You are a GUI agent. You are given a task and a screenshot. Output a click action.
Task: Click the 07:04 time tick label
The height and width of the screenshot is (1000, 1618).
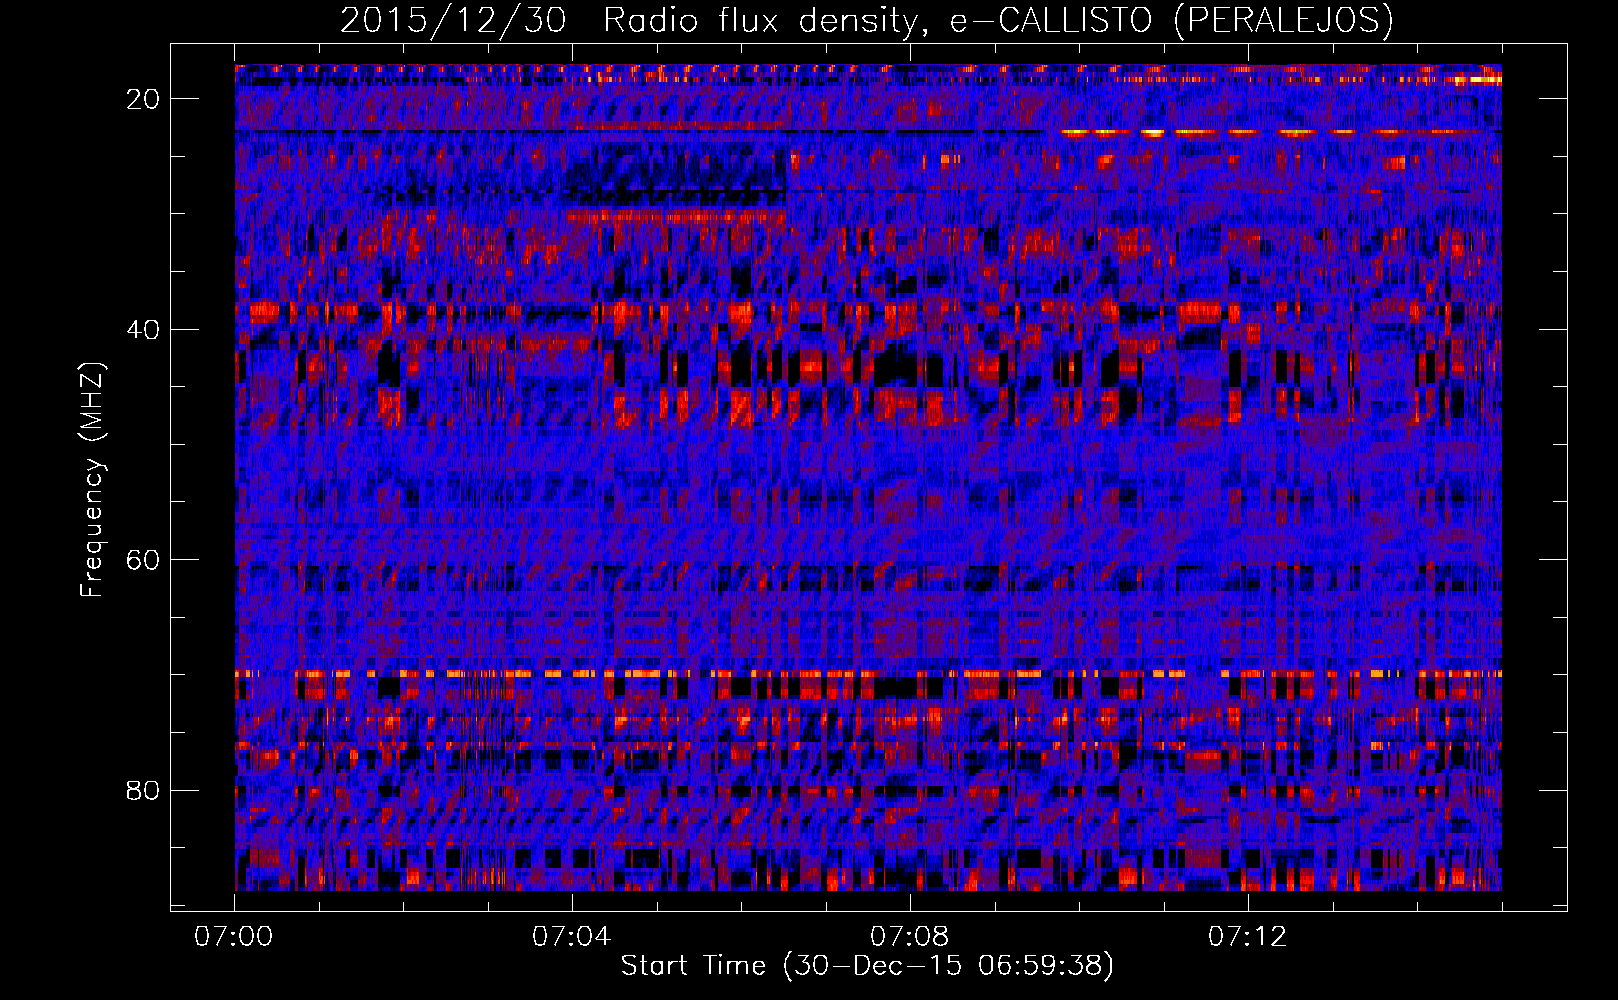[x=572, y=937]
